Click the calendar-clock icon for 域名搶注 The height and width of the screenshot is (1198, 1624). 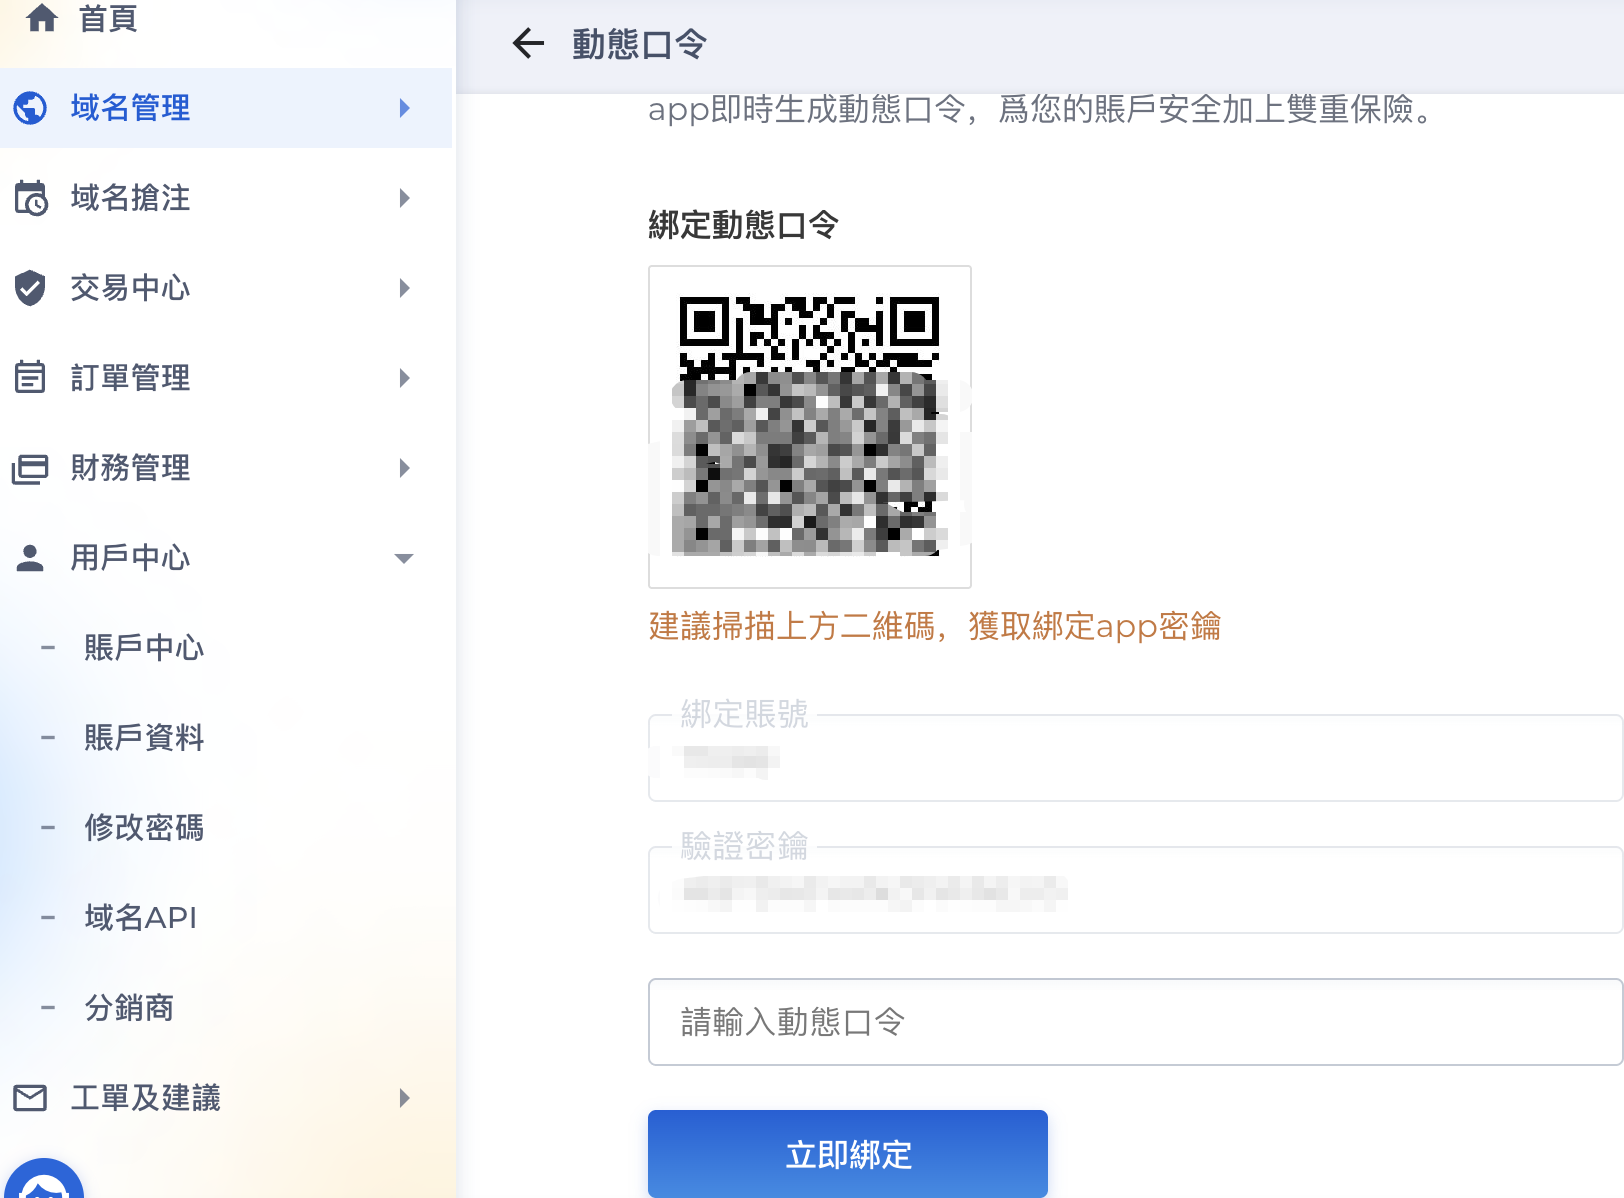click(x=30, y=198)
